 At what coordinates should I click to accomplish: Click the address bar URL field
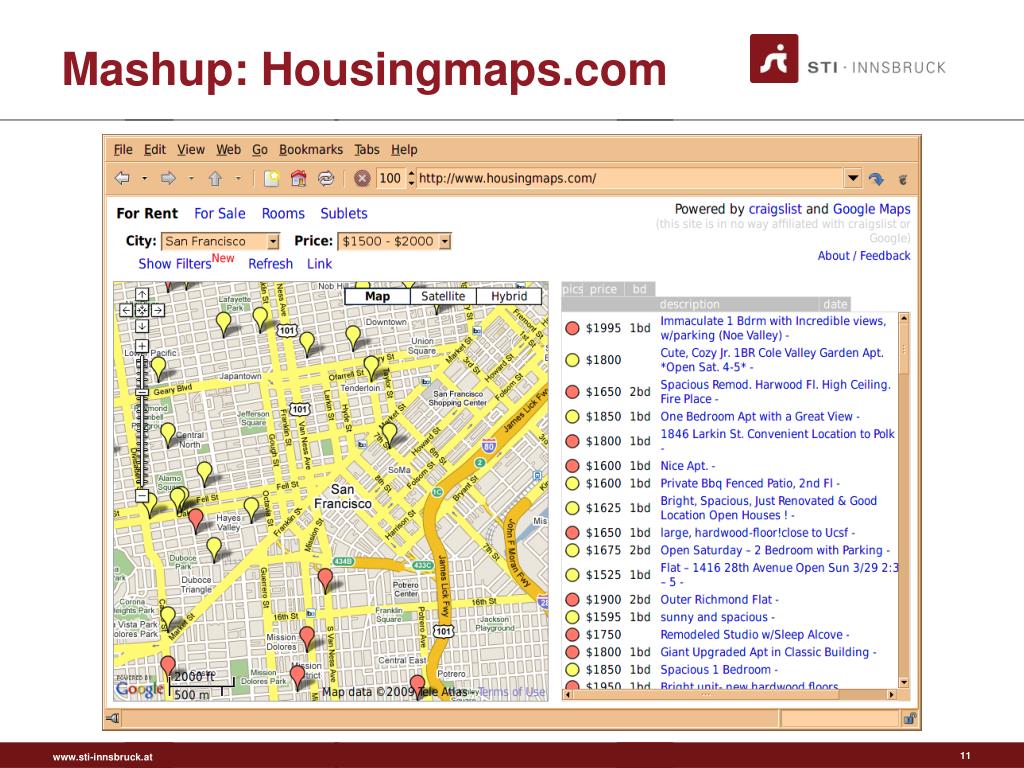click(x=630, y=178)
